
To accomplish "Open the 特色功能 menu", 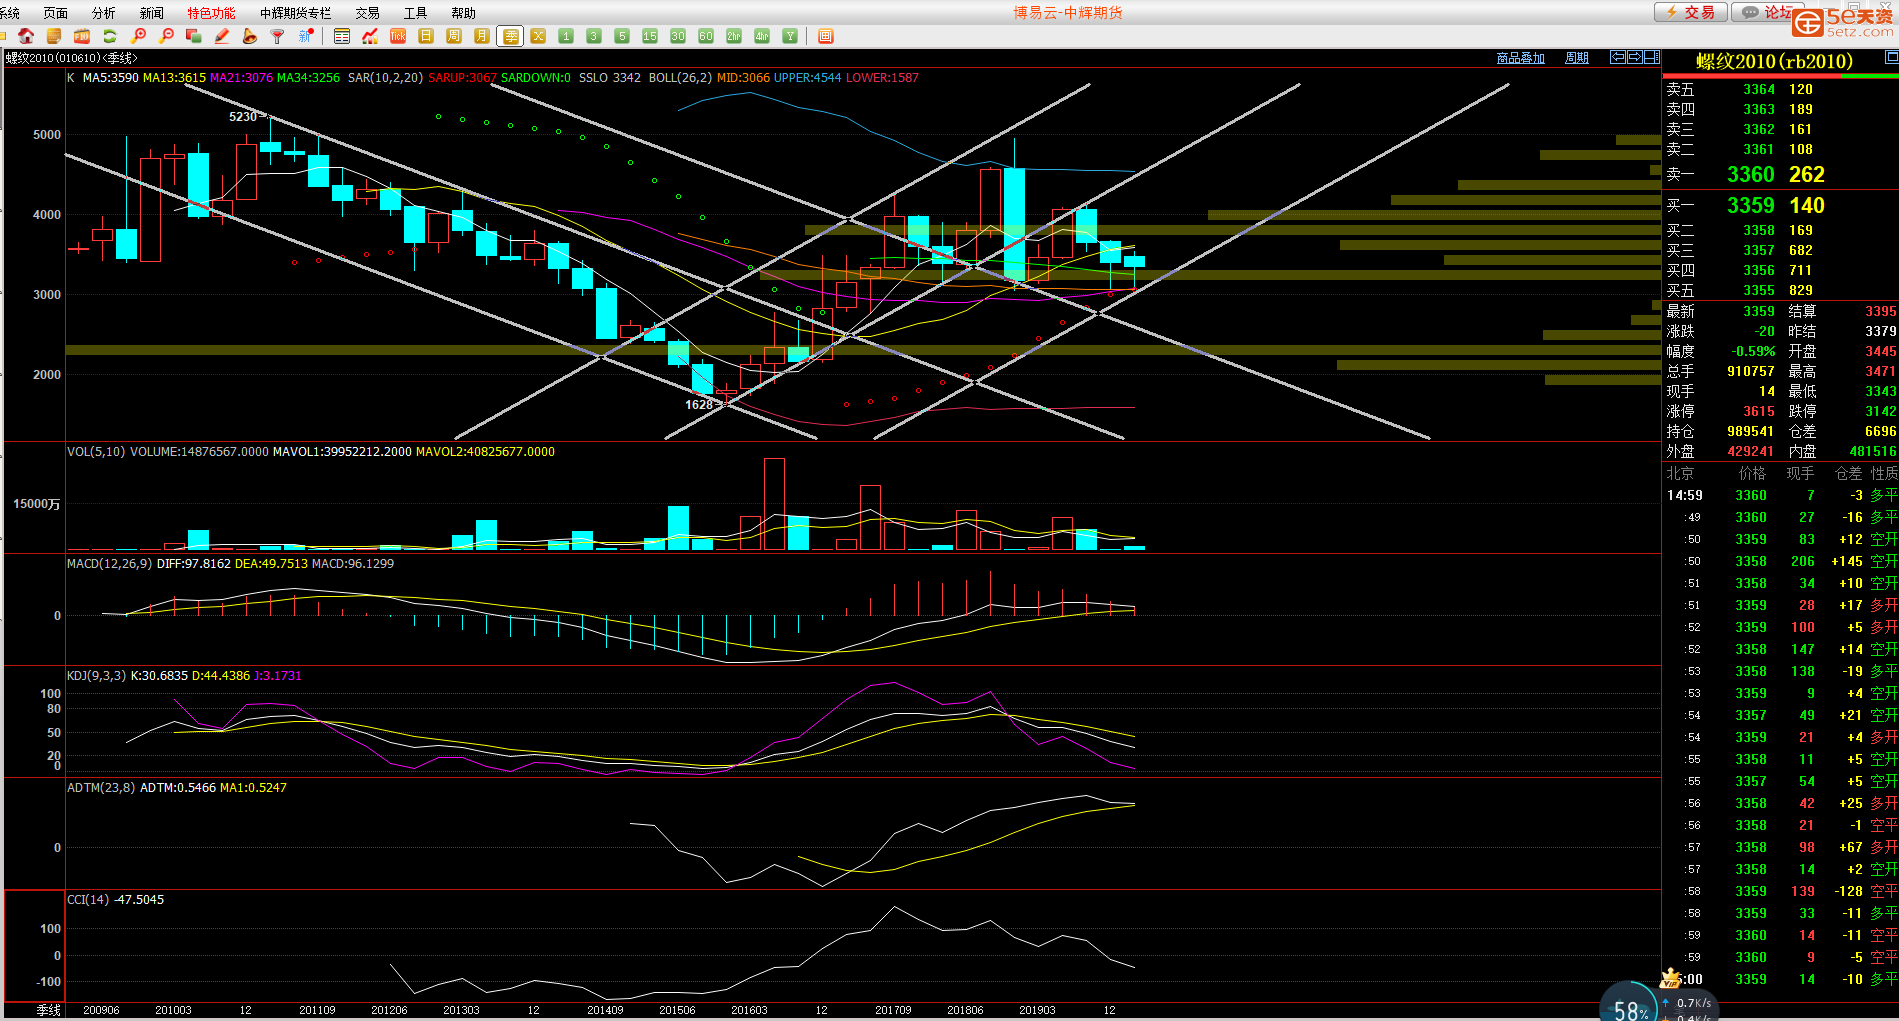I will click(x=211, y=13).
